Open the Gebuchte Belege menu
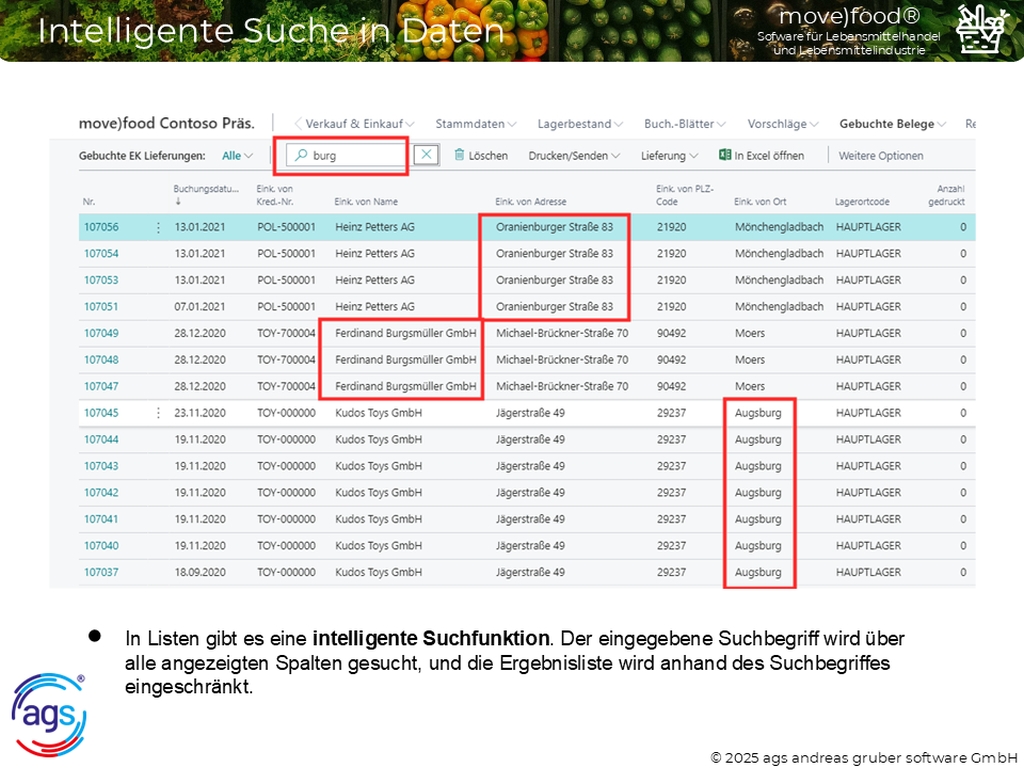Viewport: 1024px width, 768px height. point(892,123)
